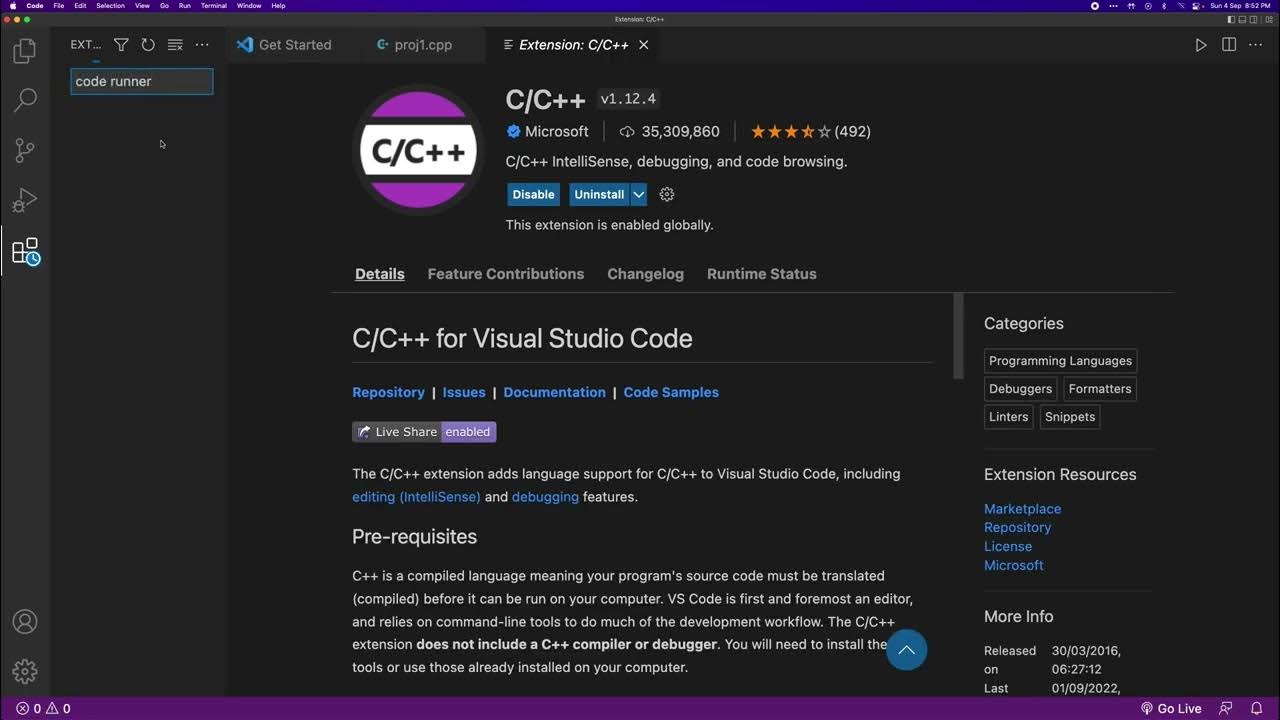Click the install count download icon
The width and height of the screenshot is (1280, 720).
pyautogui.click(x=627, y=132)
